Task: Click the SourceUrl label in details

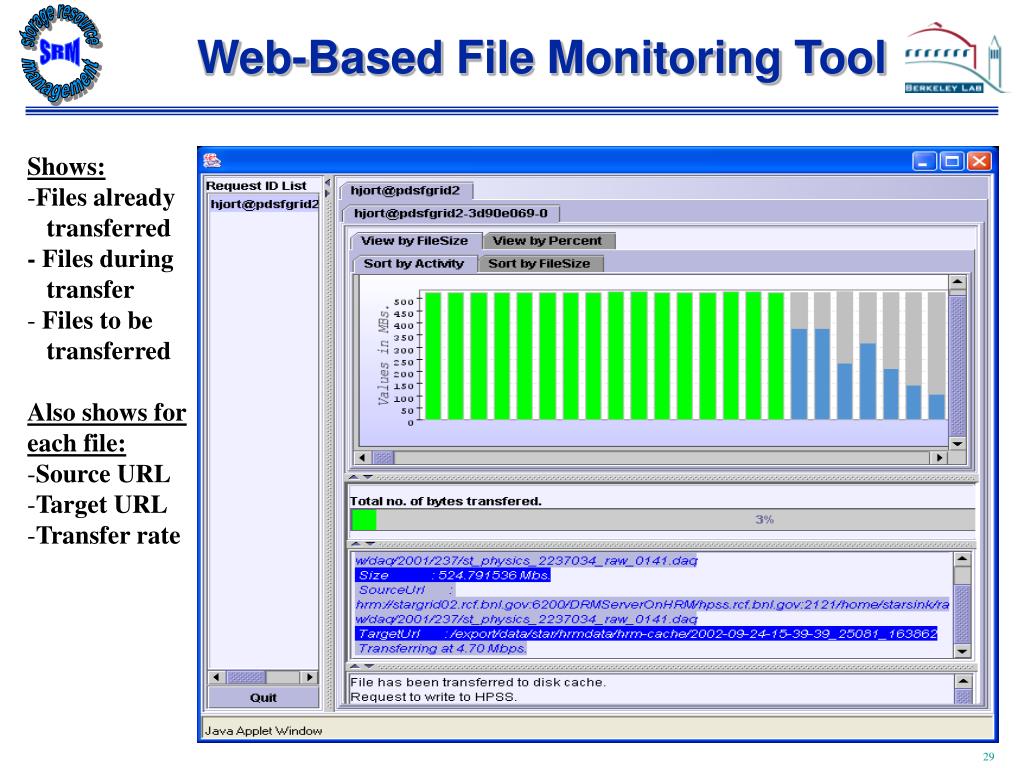Action: pos(392,590)
